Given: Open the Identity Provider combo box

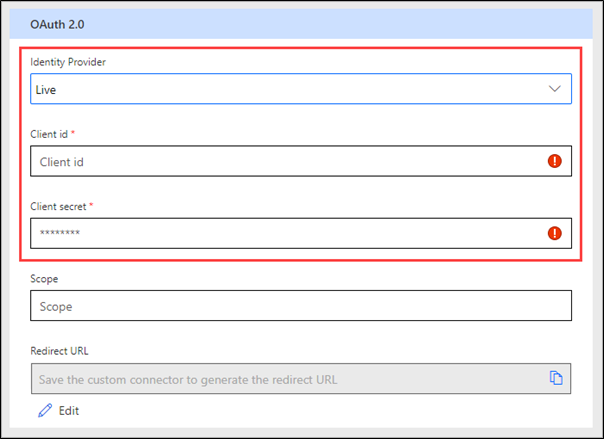Looking at the screenshot, I should click(x=301, y=89).
